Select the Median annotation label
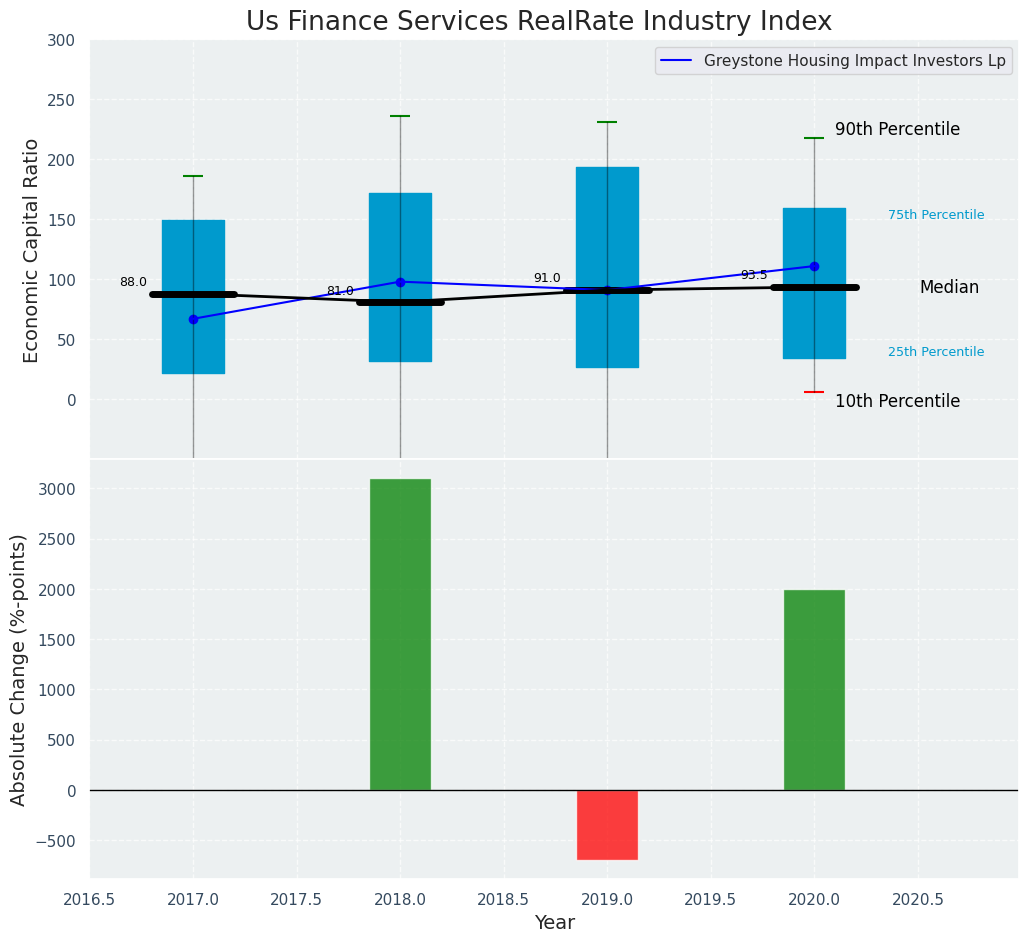Viewport: 1029px width, 942px height. pyautogui.click(x=949, y=288)
